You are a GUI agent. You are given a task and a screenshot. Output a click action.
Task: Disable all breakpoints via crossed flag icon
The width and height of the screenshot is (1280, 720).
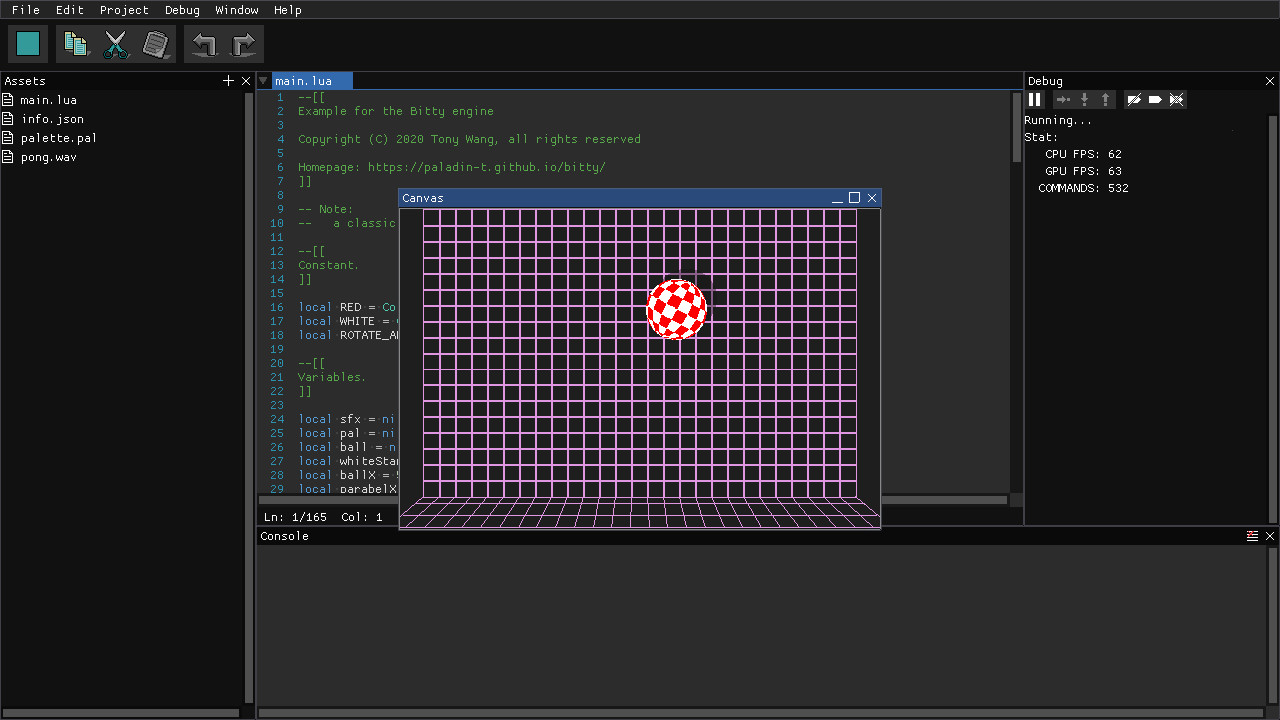[1176, 99]
